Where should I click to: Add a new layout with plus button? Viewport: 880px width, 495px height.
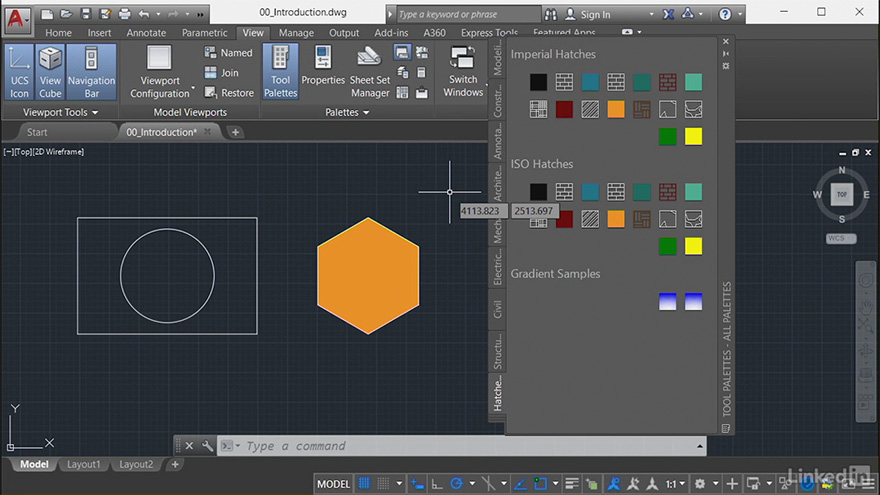click(175, 464)
